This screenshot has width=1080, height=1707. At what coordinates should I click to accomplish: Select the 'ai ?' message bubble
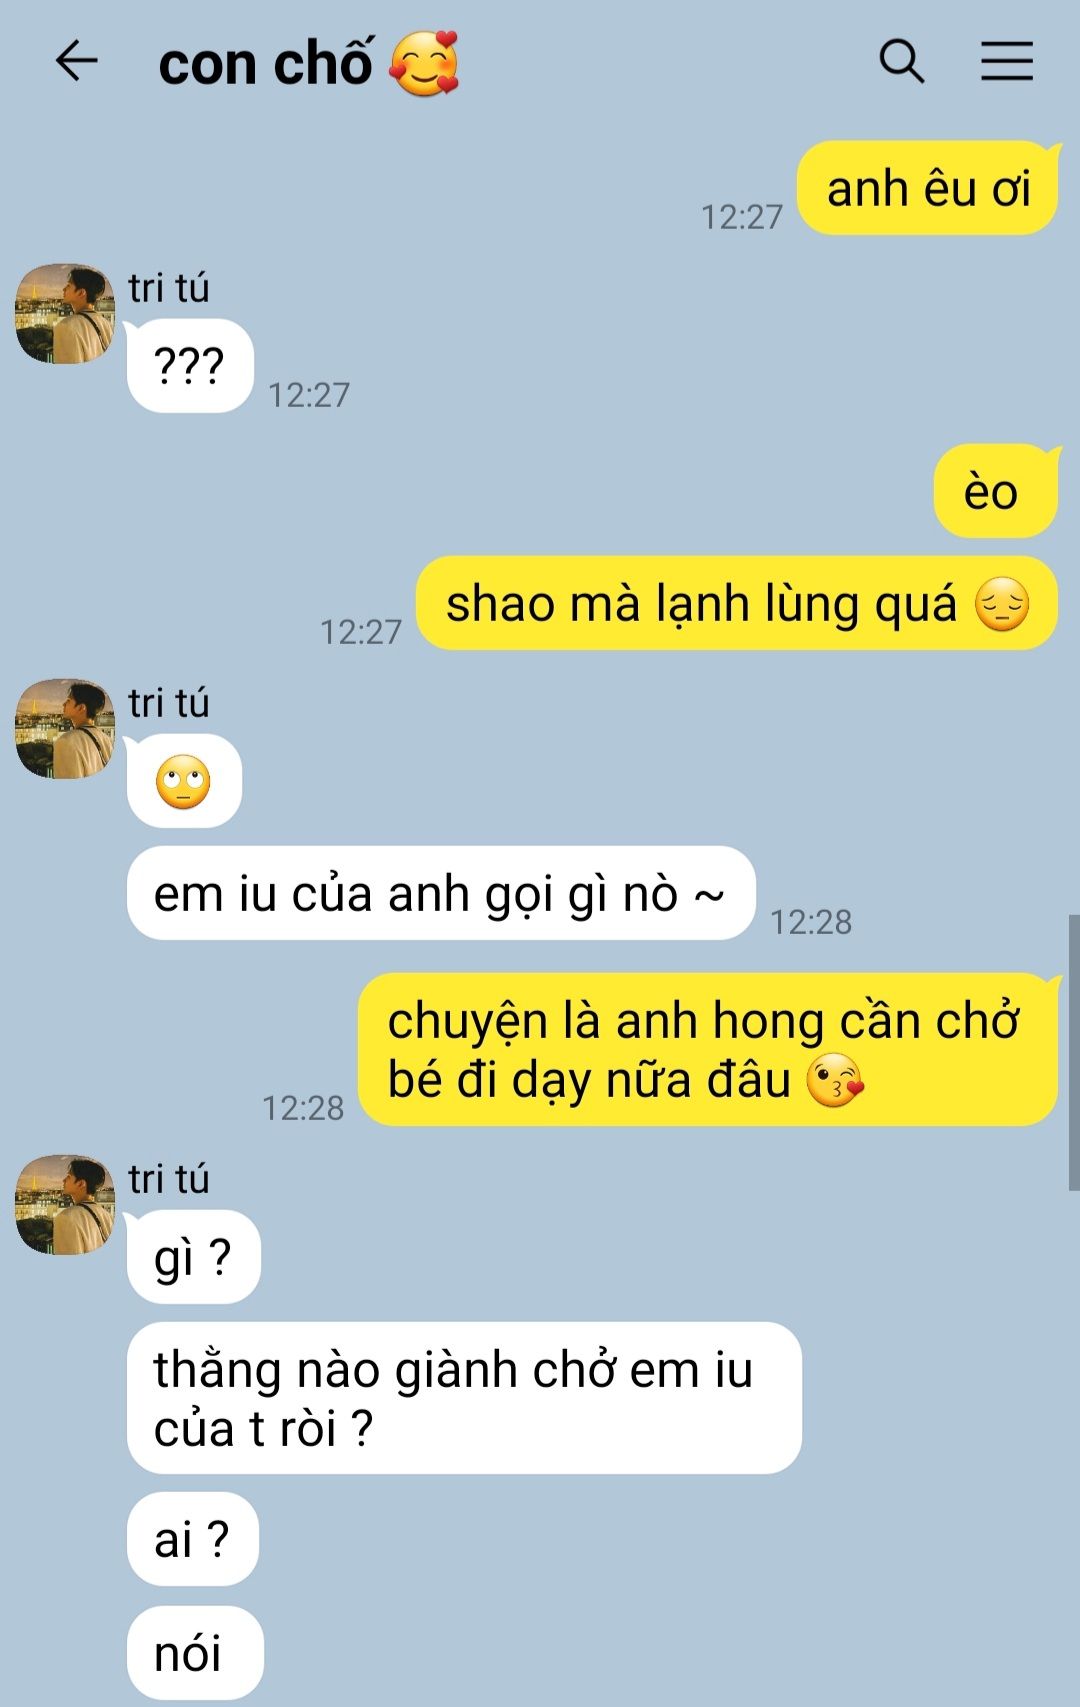tap(193, 1539)
